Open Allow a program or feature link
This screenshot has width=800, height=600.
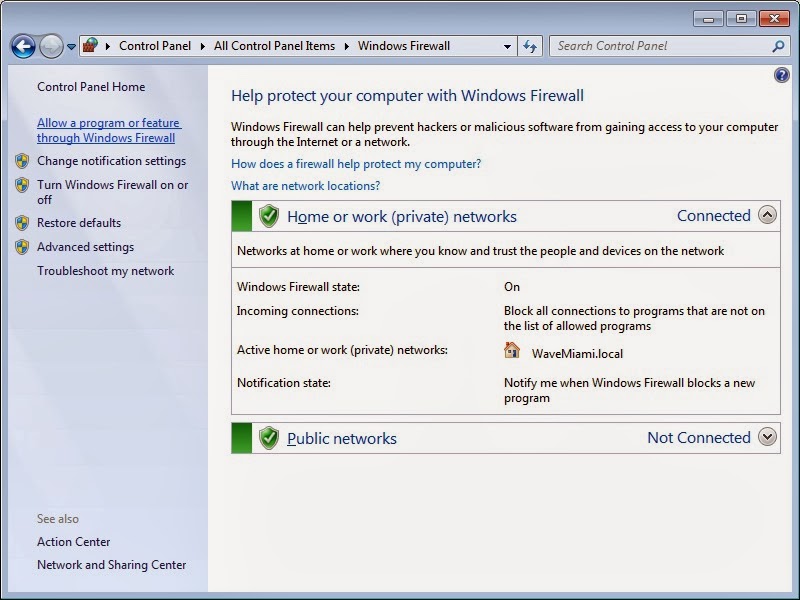[109, 130]
